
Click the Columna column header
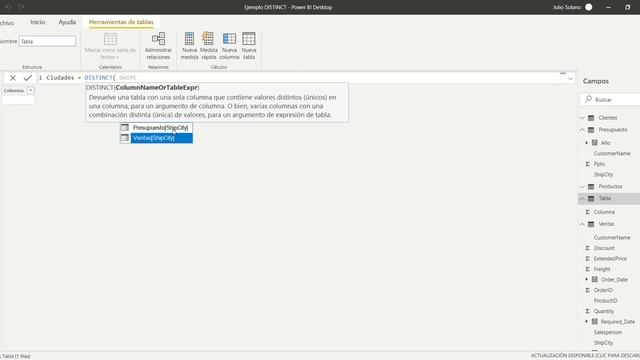pyautogui.click(x=14, y=90)
